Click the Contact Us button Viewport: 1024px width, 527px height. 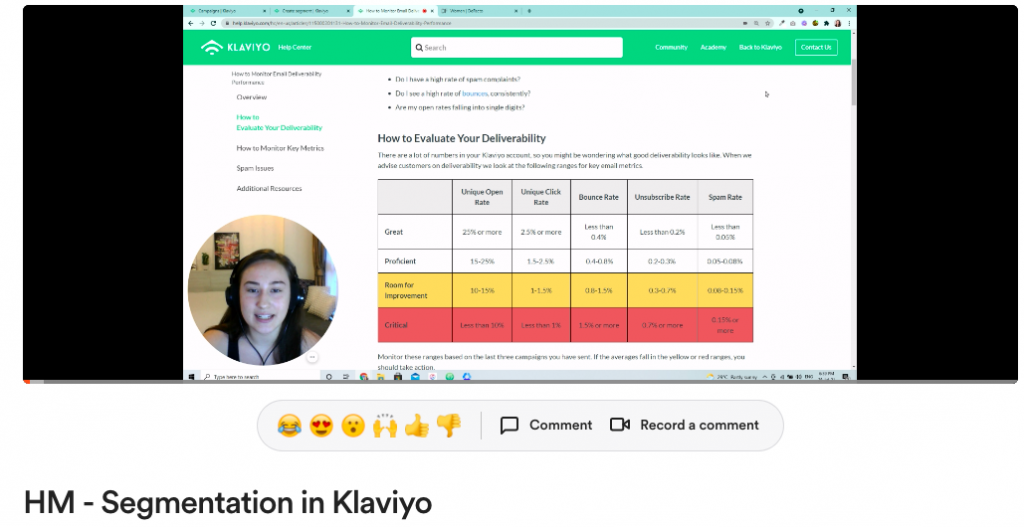[x=816, y=47]
